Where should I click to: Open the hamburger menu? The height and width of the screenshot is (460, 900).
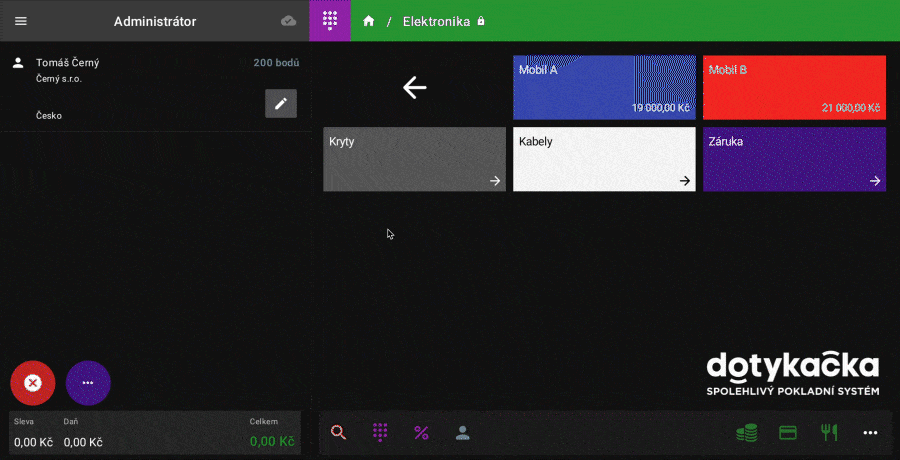pyautogui.click(x=21, y=21)
